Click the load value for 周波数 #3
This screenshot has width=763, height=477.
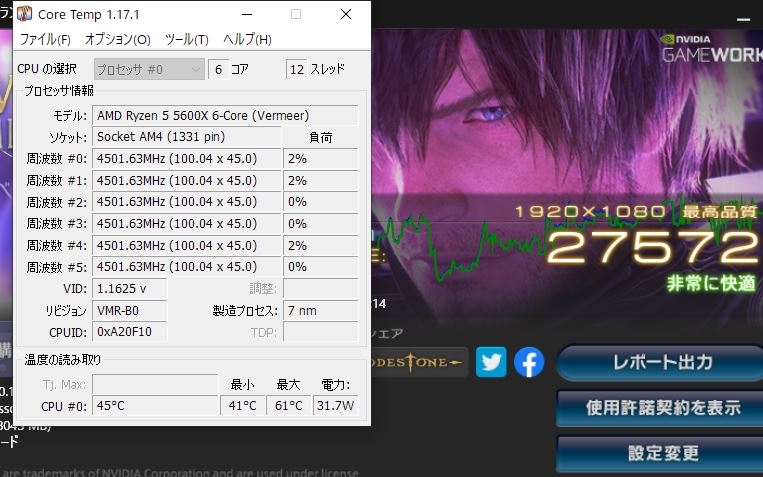point(321,224)
